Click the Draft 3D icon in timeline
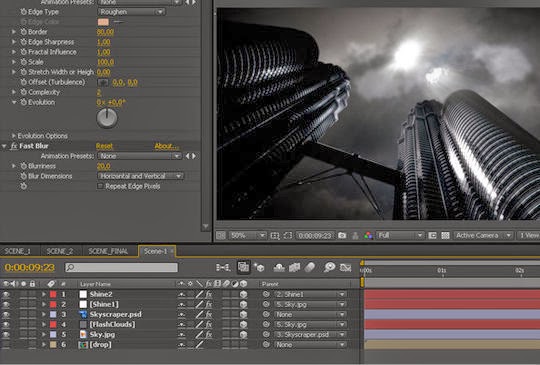 259,268
